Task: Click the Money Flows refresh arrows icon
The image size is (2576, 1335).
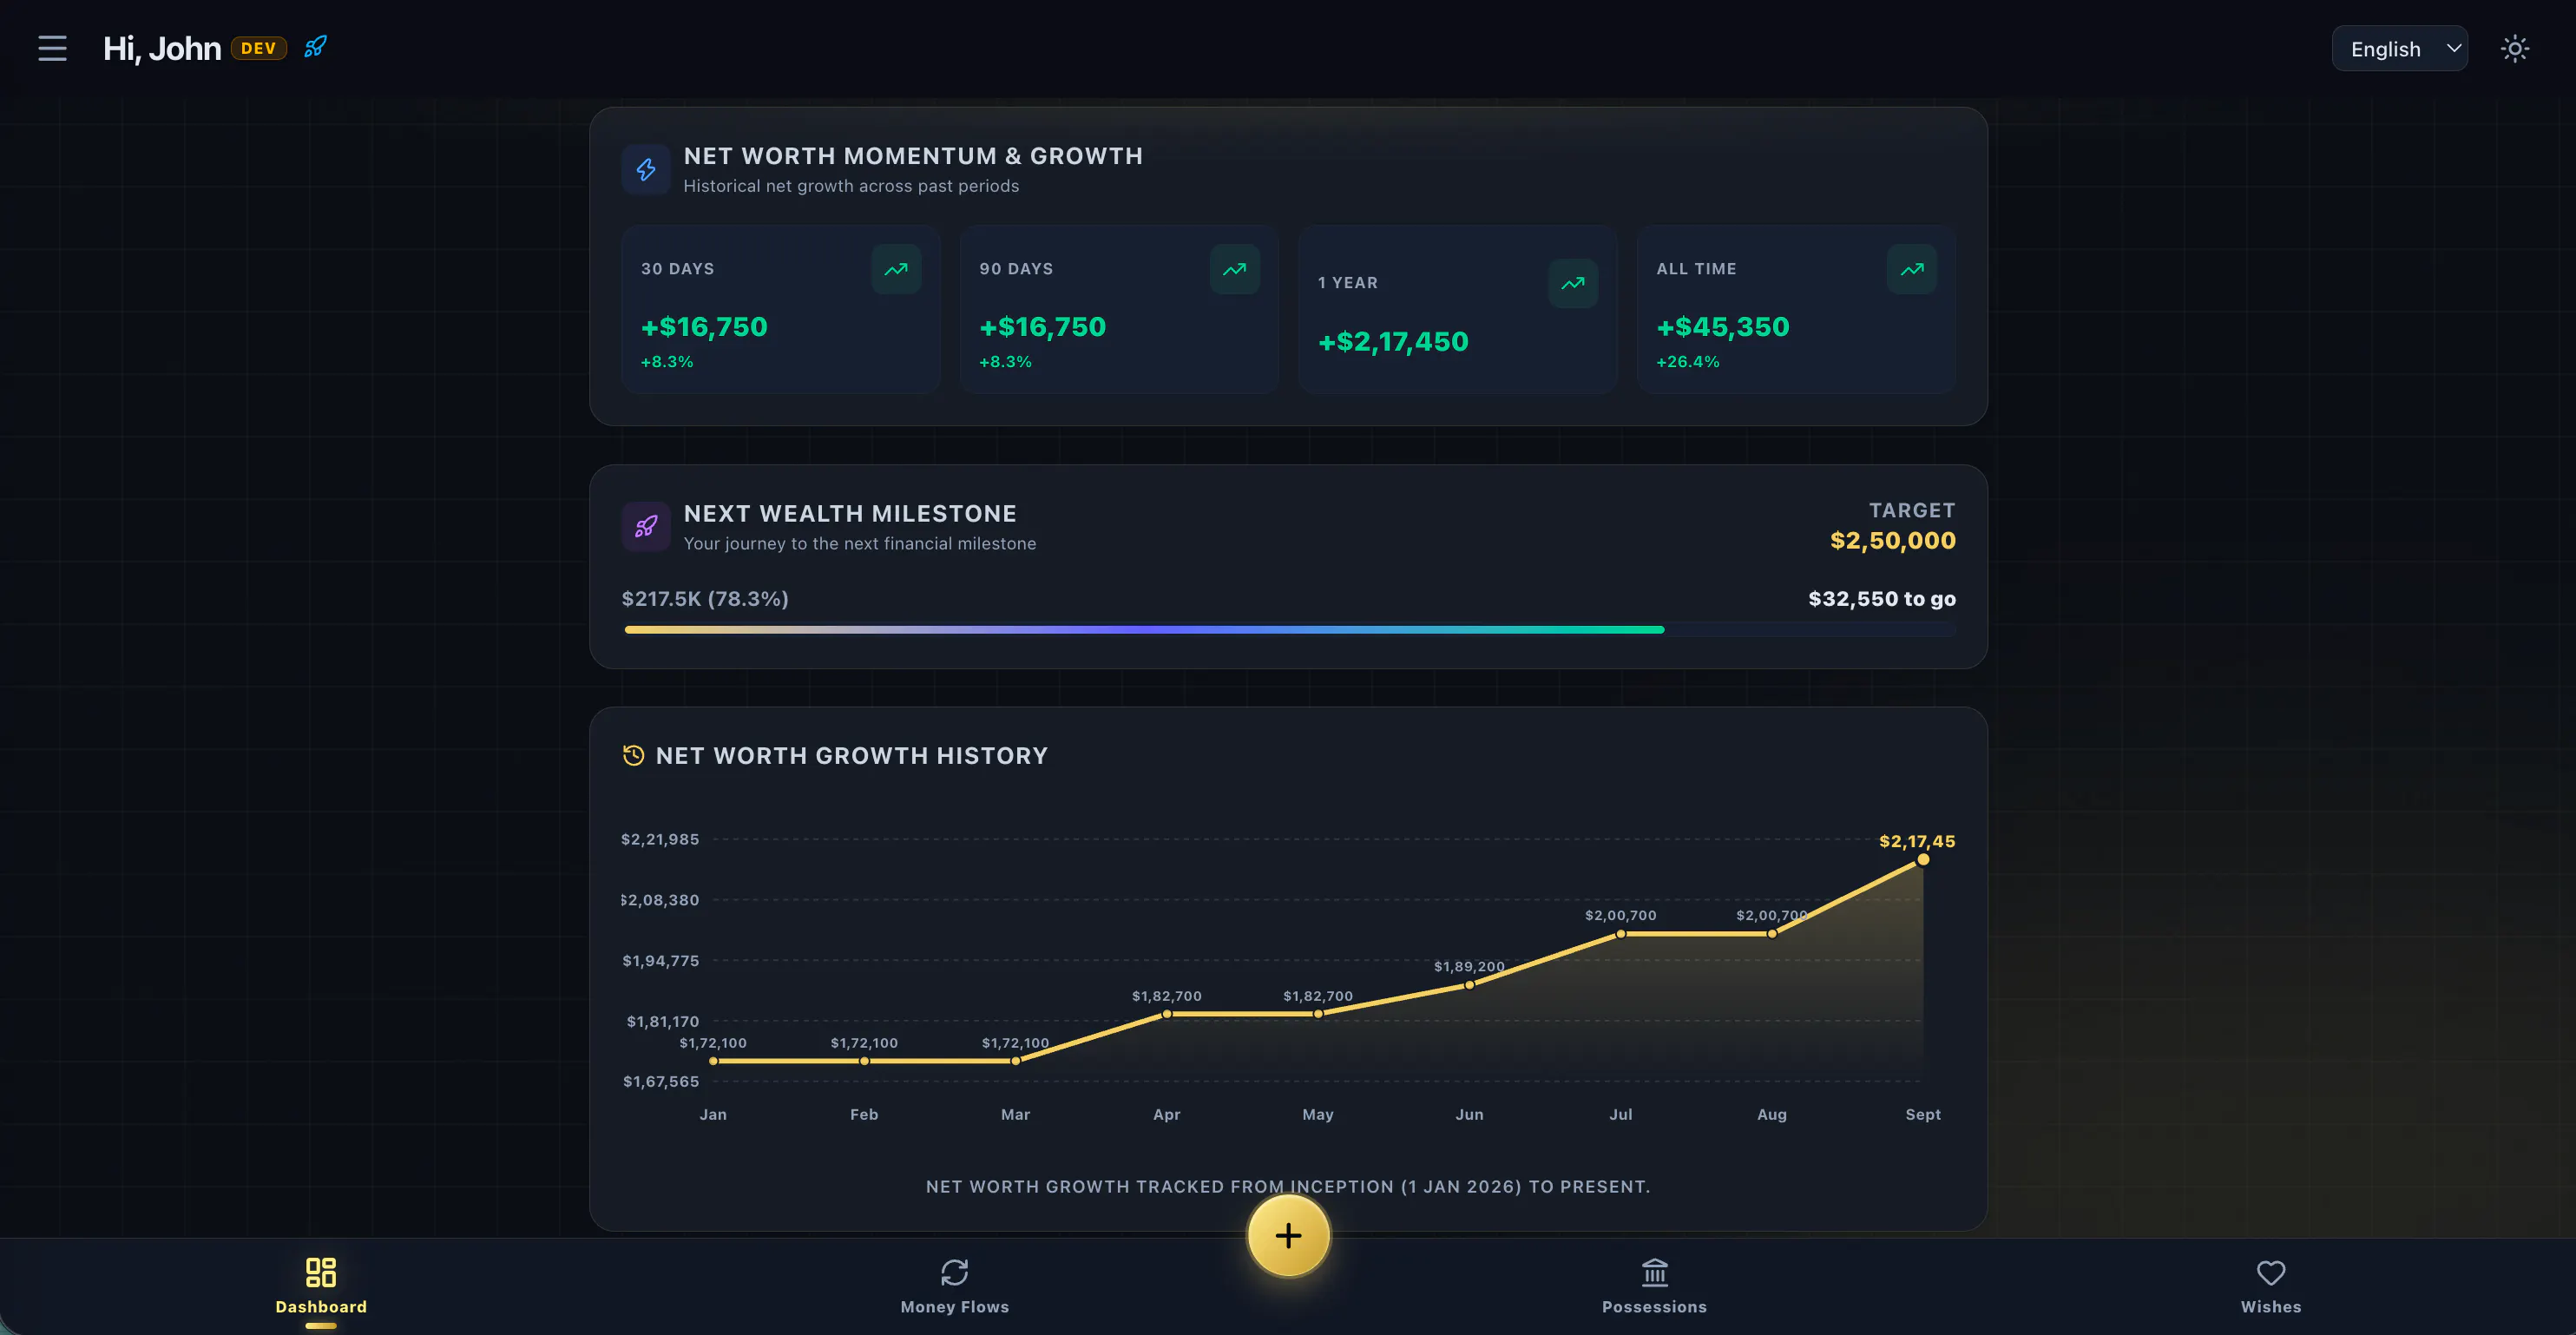Action: (954, 1272)
